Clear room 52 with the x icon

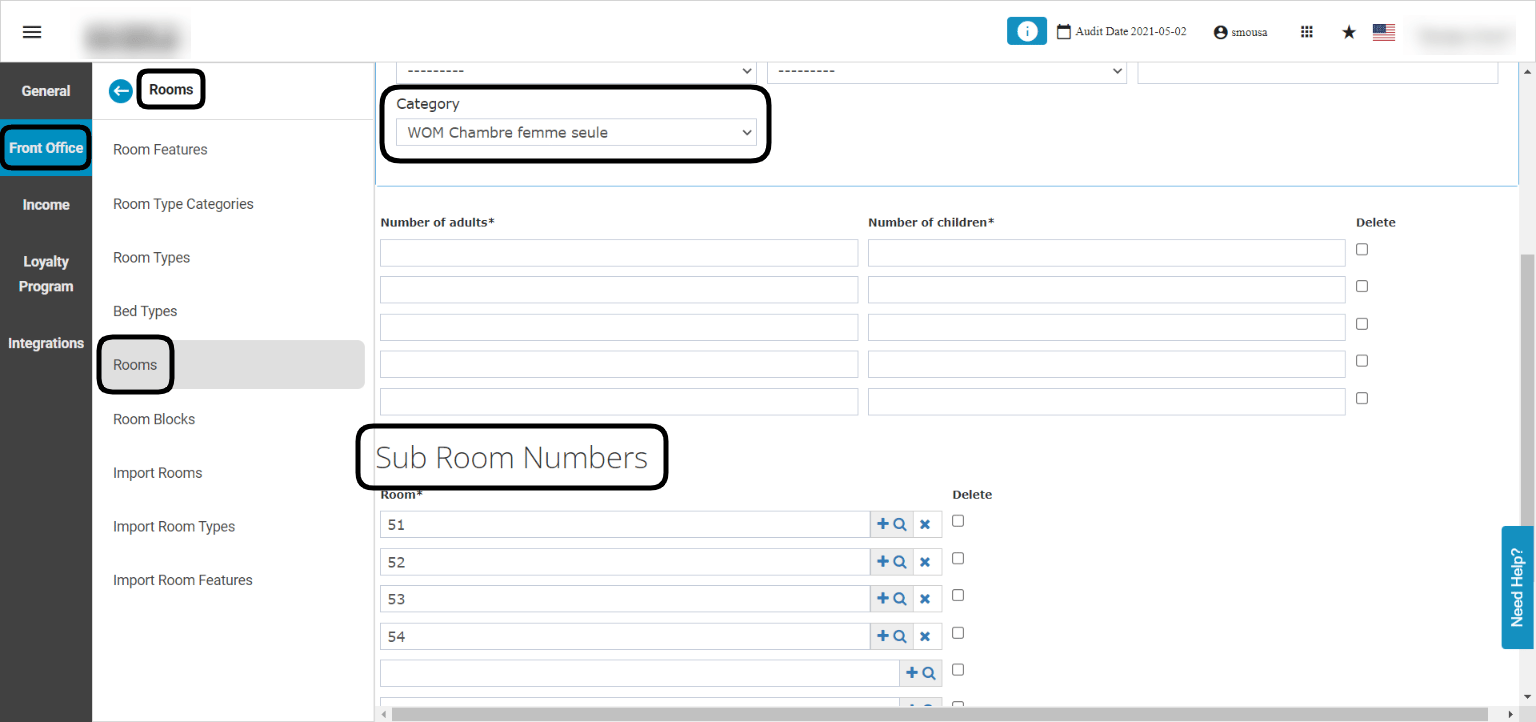click(x=925, y=562)
